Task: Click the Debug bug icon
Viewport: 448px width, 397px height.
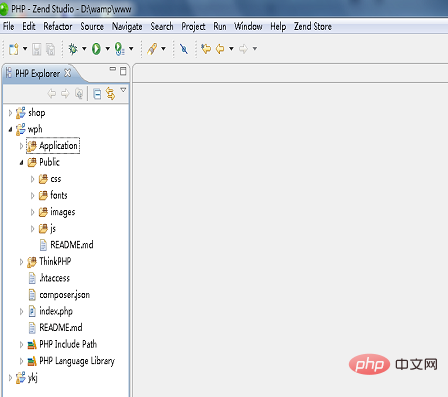Action: (x=73, y=49)
